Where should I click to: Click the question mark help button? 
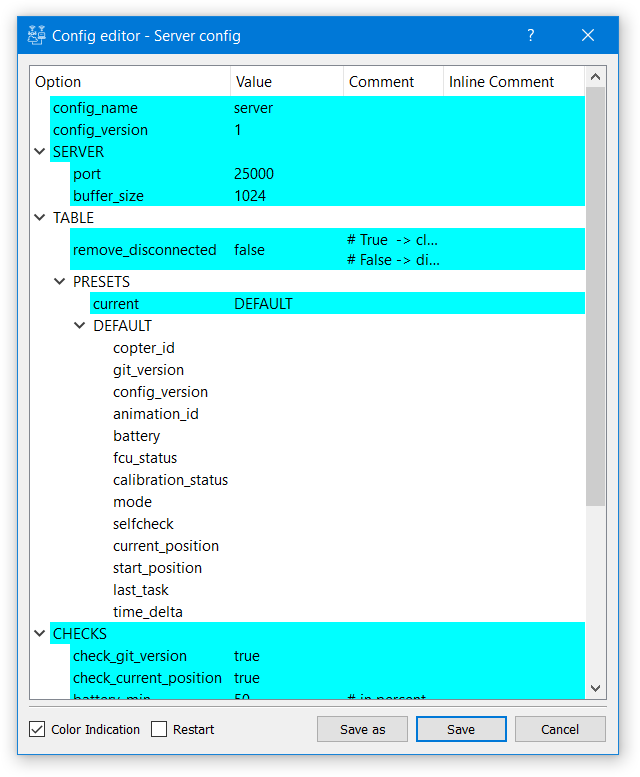pyautogui.click(x=531, y=35)
